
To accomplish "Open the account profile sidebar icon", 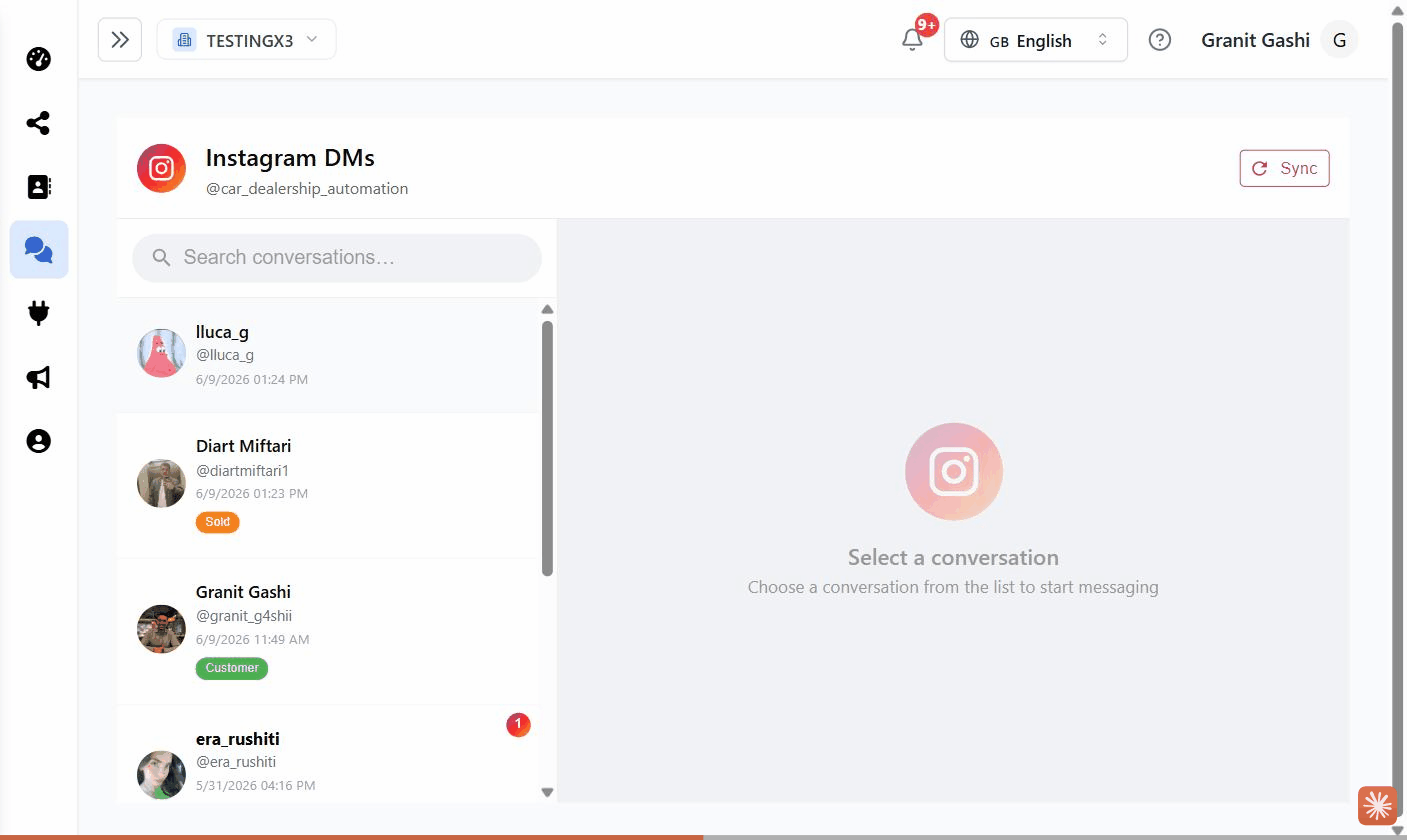I will click(38, 441).
